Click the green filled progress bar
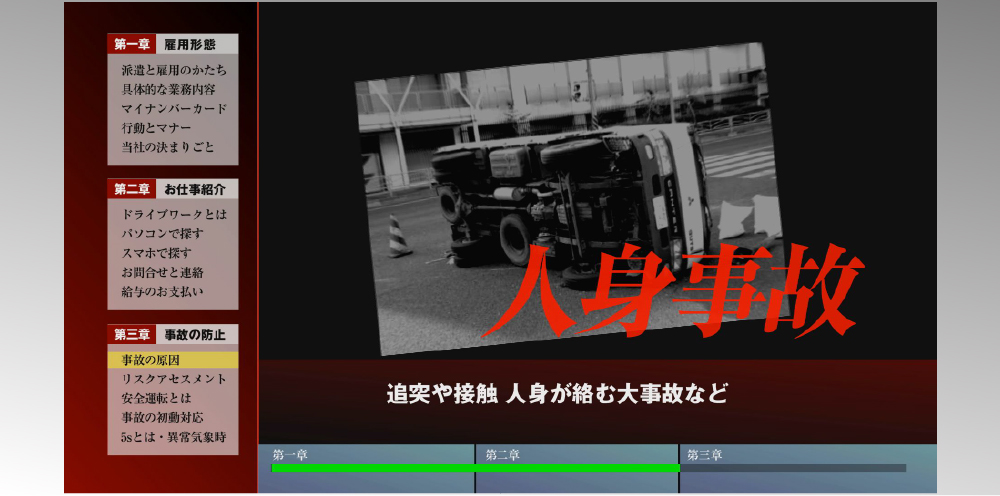The height and width of the screenshot is (496, 1000). tap(476, 468)
